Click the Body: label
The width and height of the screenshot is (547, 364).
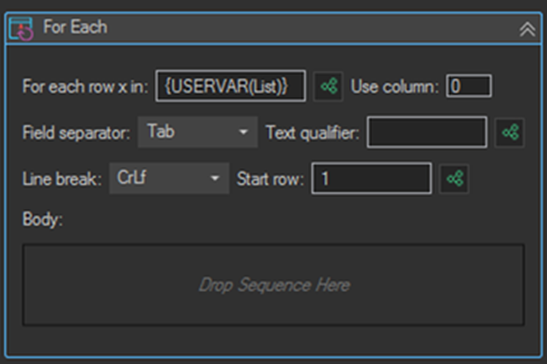click(x=43, y=220)
